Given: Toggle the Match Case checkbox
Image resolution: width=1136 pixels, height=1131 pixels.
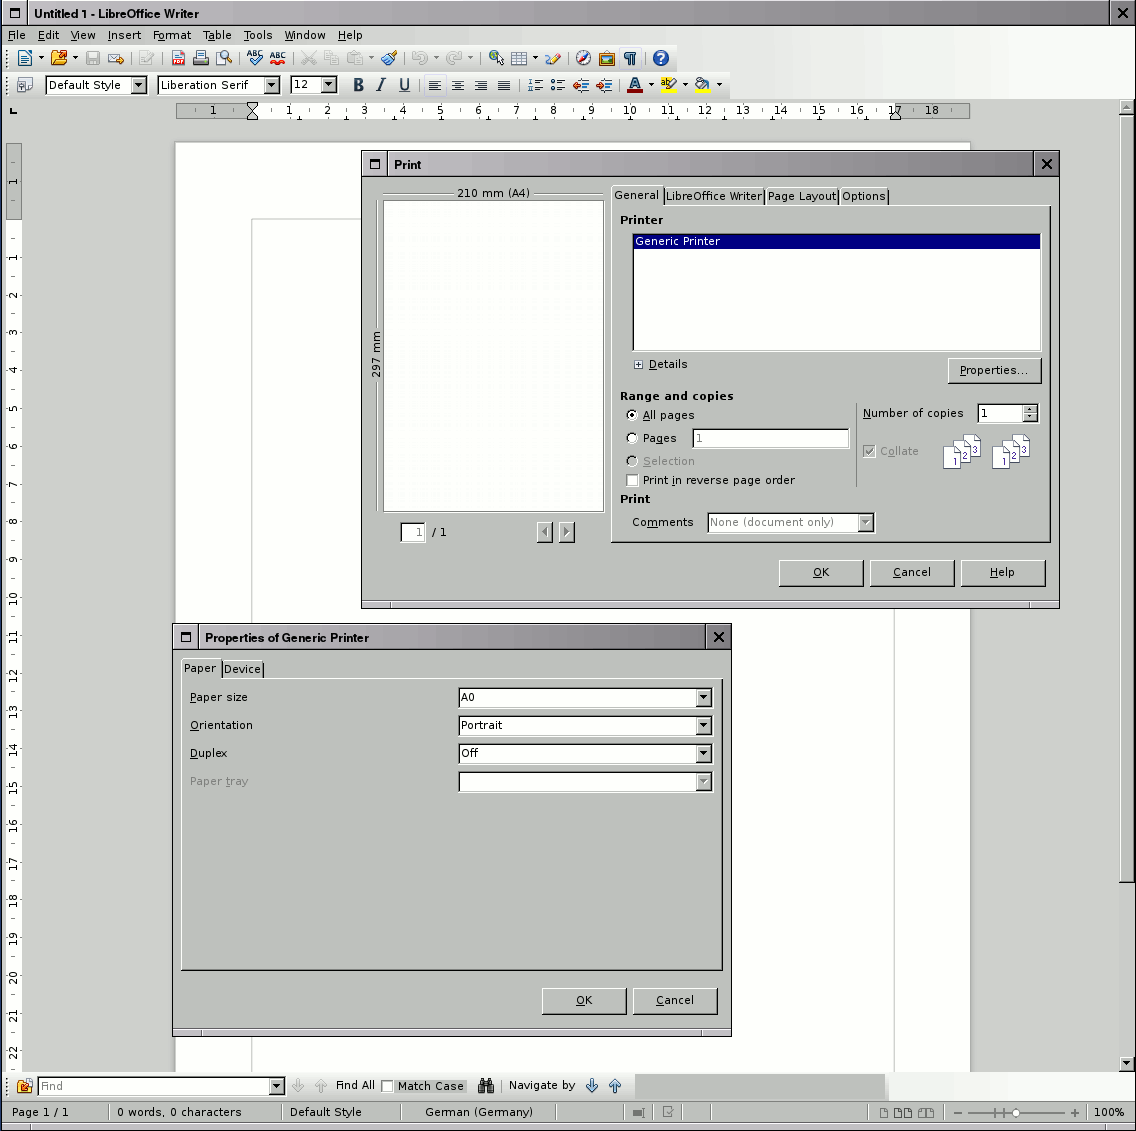Looking at the screenshot, I should coord(387,1085).
